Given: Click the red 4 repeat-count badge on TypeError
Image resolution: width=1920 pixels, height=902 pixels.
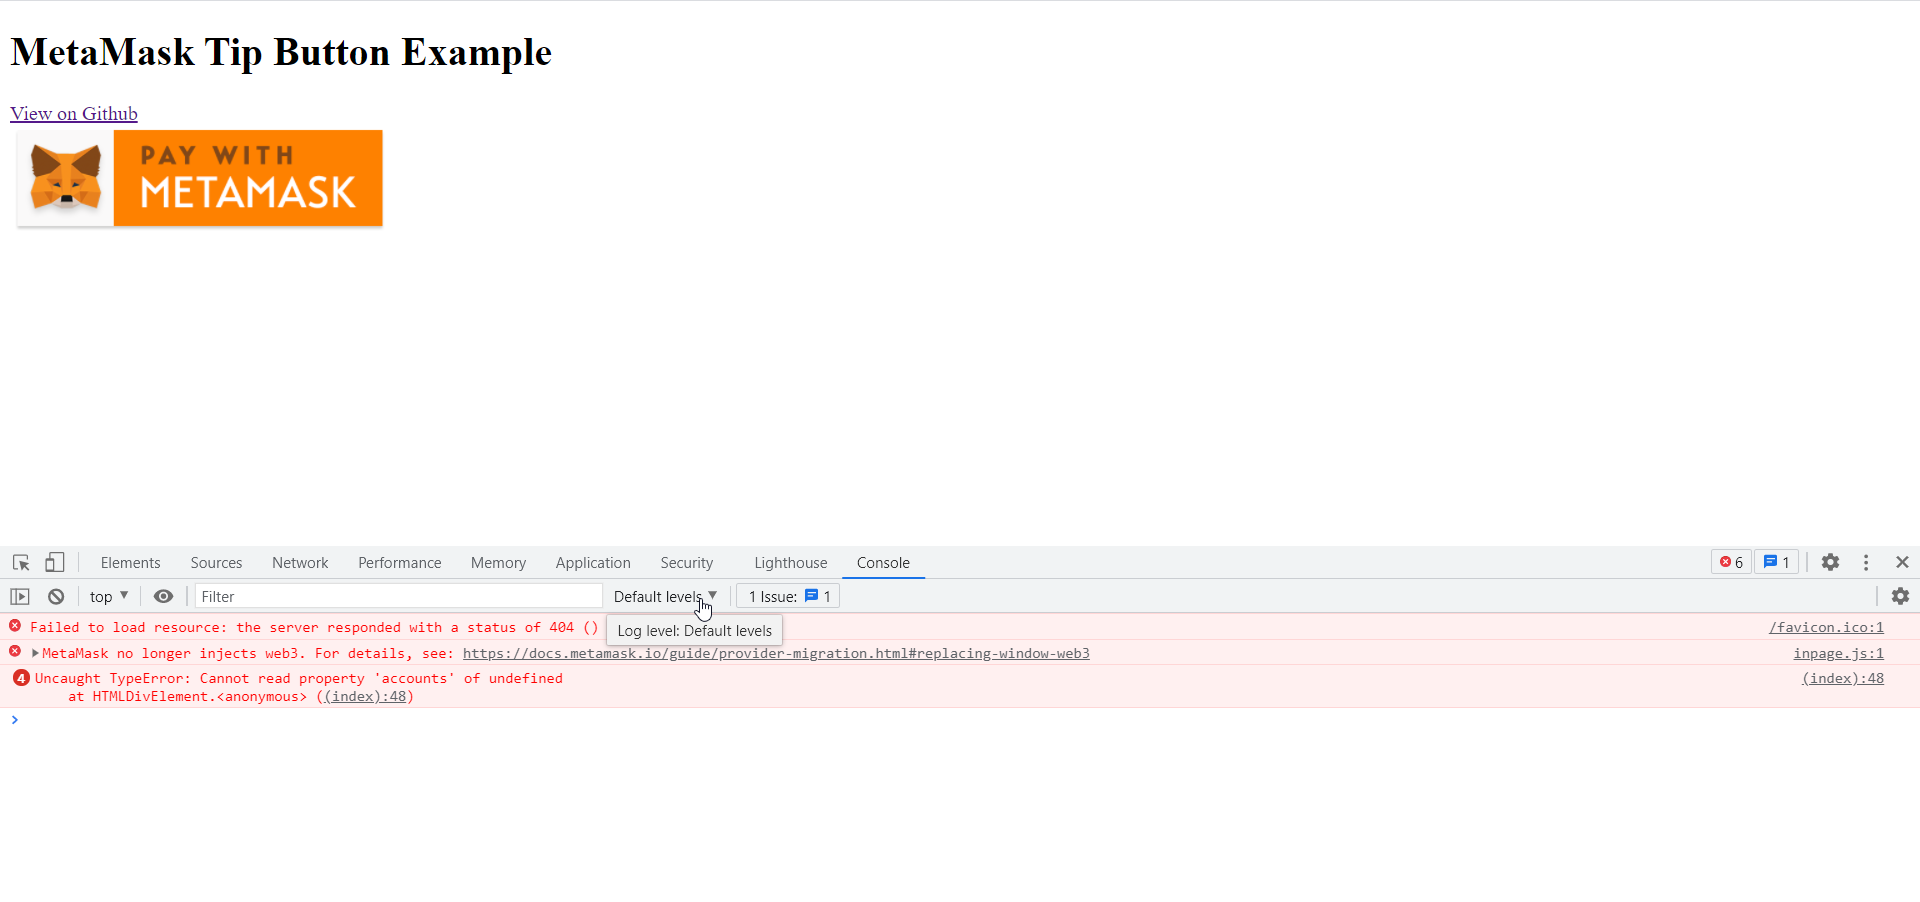Looking at the screenshot, I should point(21,678).
